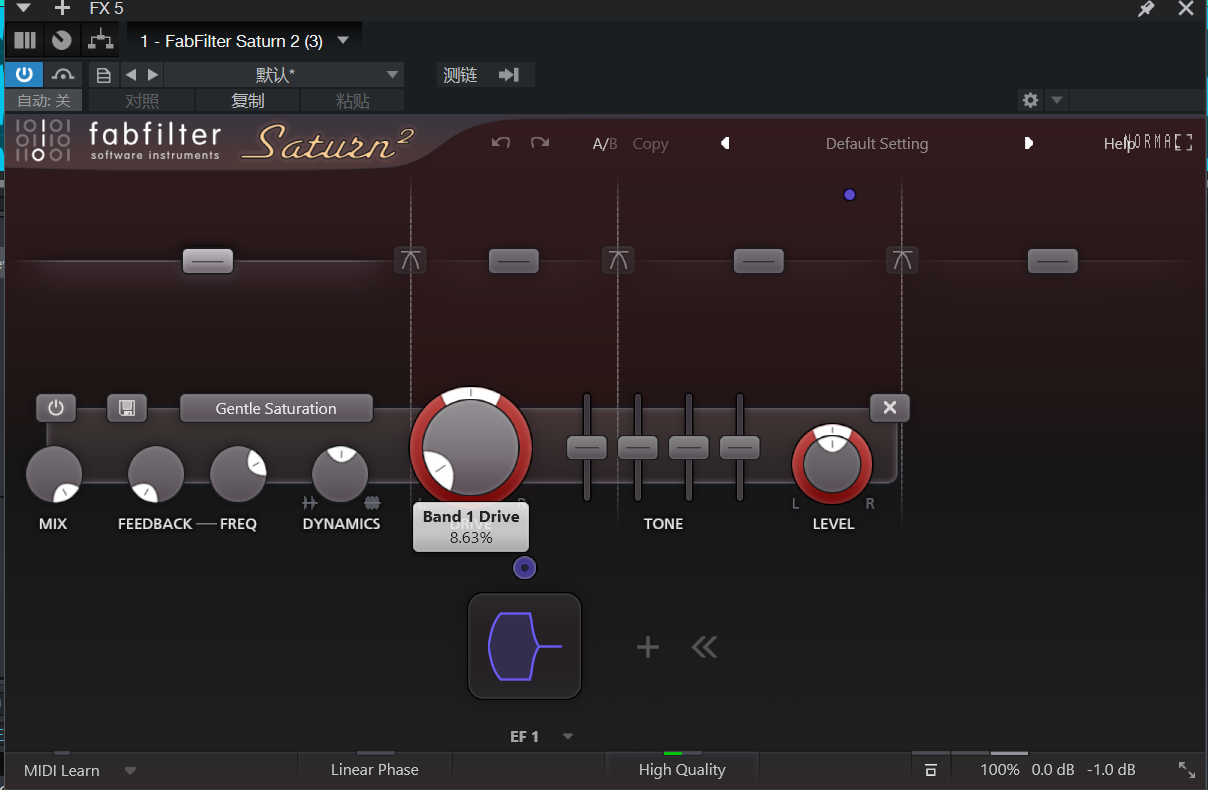The width and height of the screenshot is (1208, 790).
Task: Toggle plugin bypass power button in host
Action: (24, 75)
